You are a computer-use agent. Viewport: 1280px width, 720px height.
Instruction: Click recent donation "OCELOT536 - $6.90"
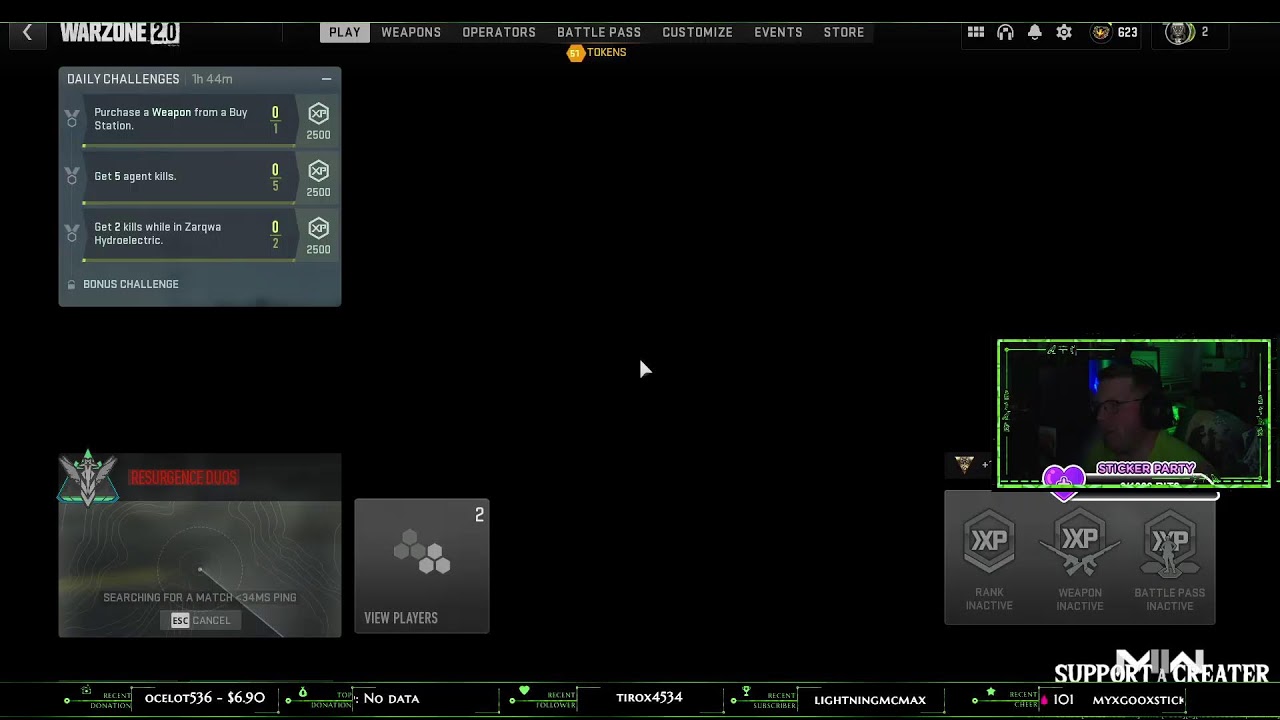point(205,698)
